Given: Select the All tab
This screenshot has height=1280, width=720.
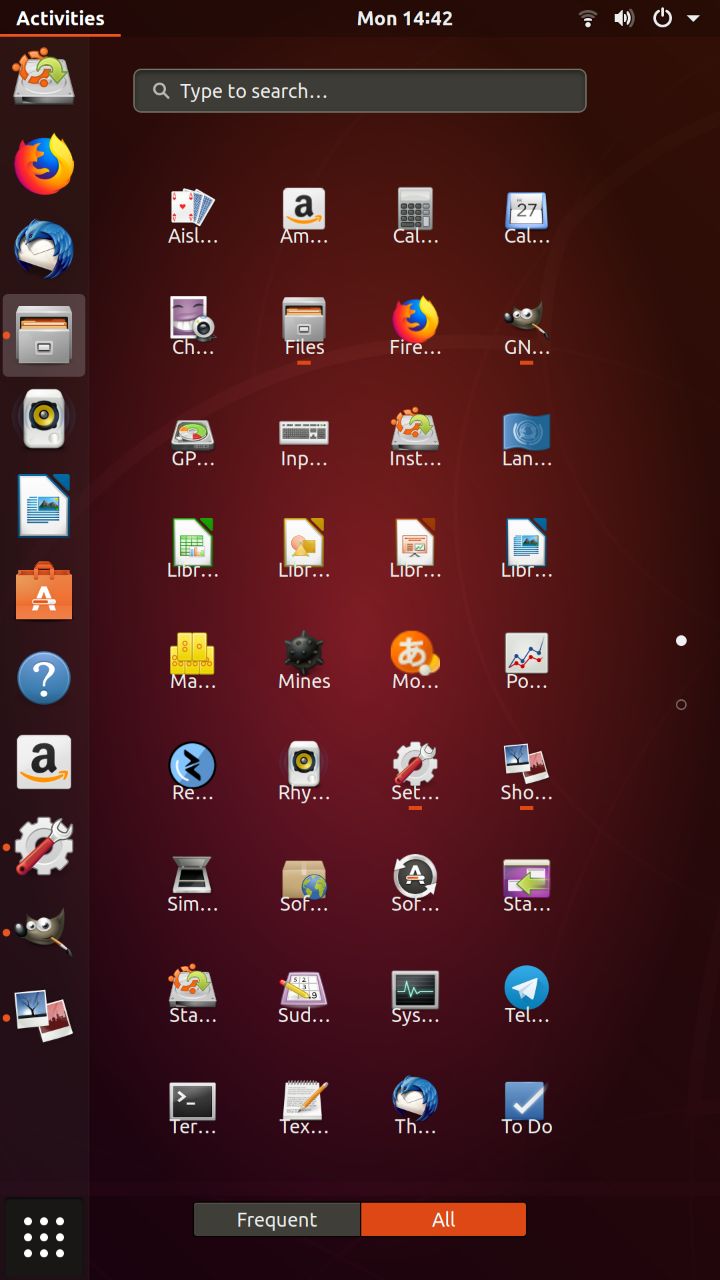Looking at the screenshot, I should [x=443, y=1219].
